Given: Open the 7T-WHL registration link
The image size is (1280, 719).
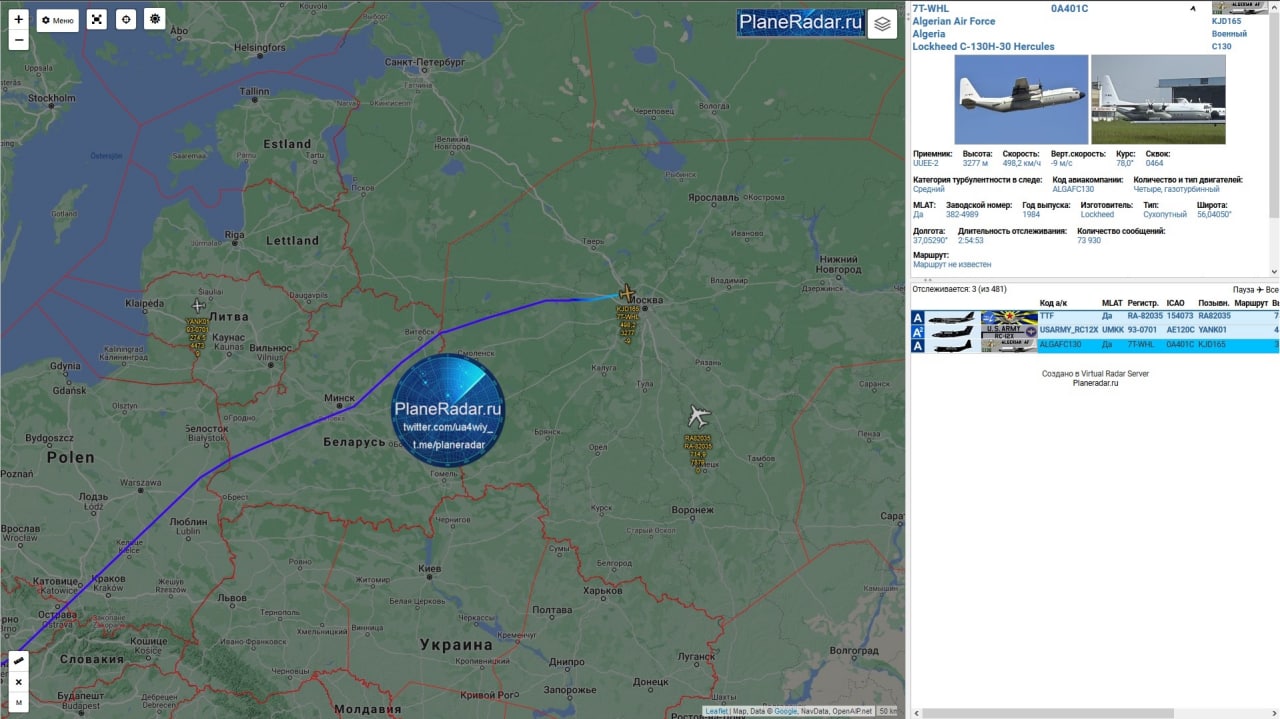Looking at the screenshot, I should [931, 8].
